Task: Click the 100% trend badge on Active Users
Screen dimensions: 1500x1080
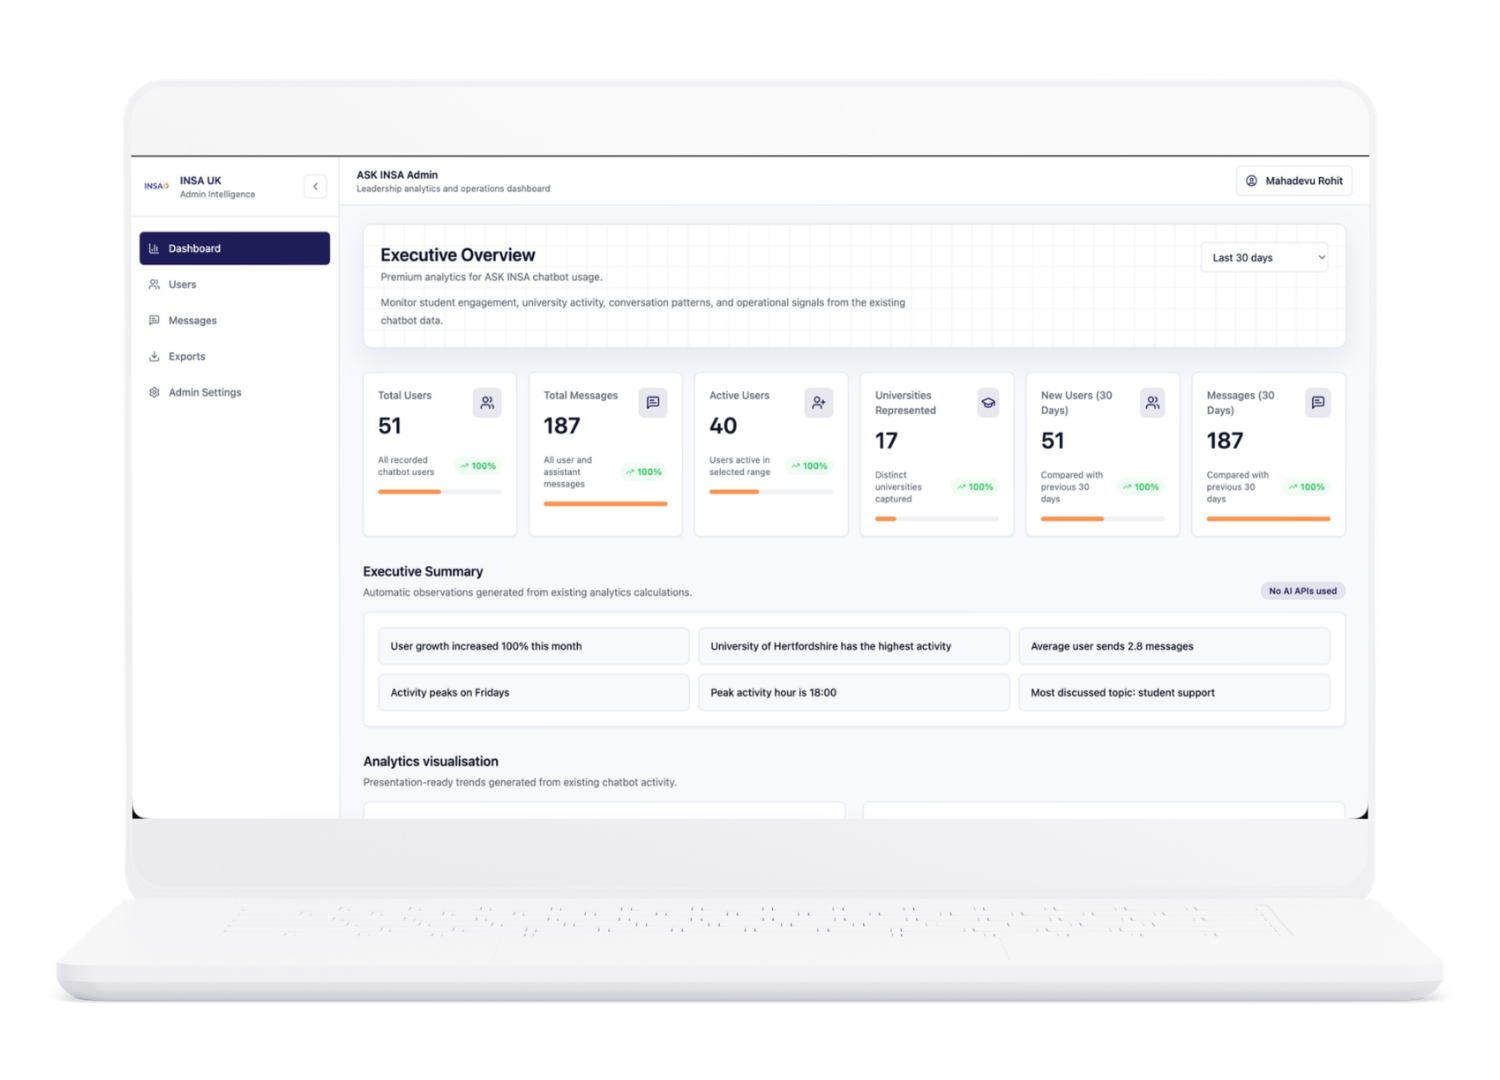Action: pyautogui.click(x=810, y=466)
